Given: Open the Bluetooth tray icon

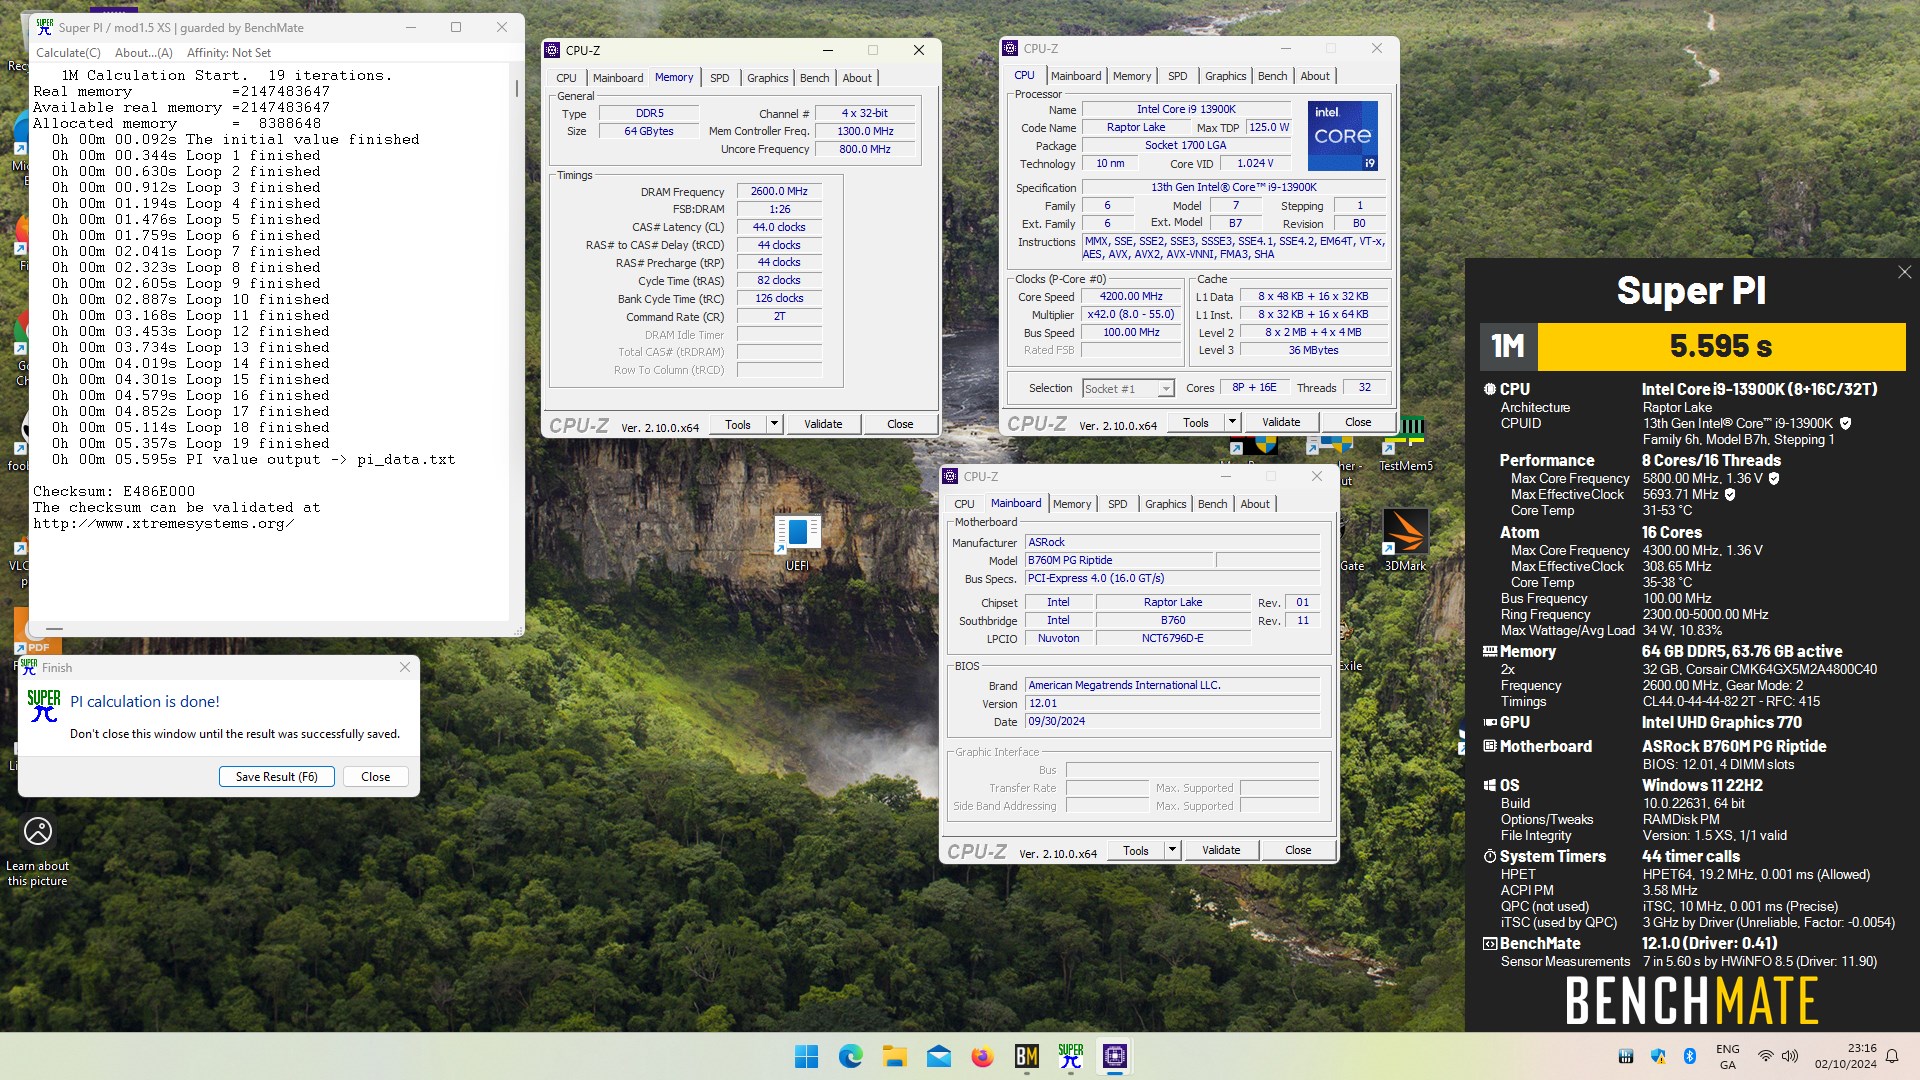Looking at the screenshot, I should click(1690, 1056).
